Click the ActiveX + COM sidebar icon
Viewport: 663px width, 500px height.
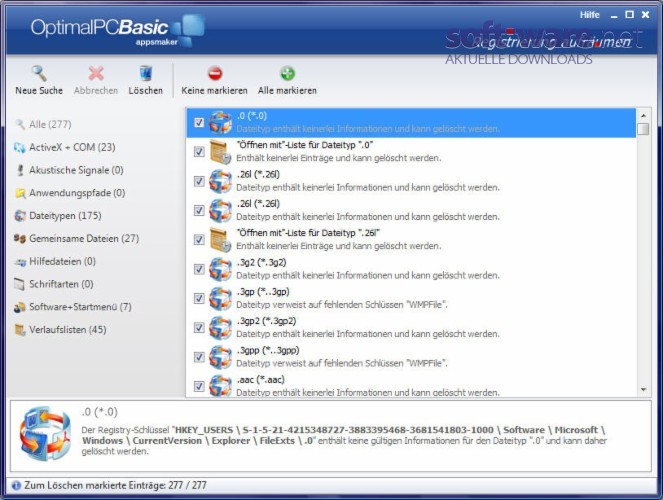coord(19,148)
